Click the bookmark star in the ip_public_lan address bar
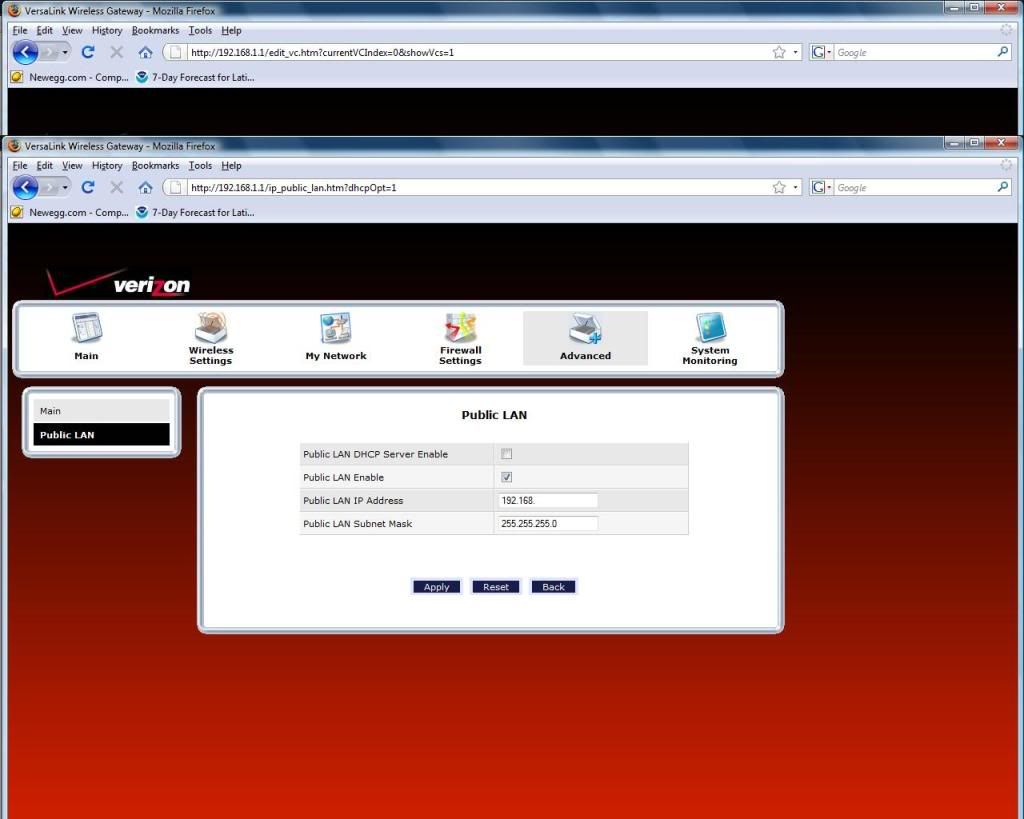The image size is (1024, 819). point(779,187)
